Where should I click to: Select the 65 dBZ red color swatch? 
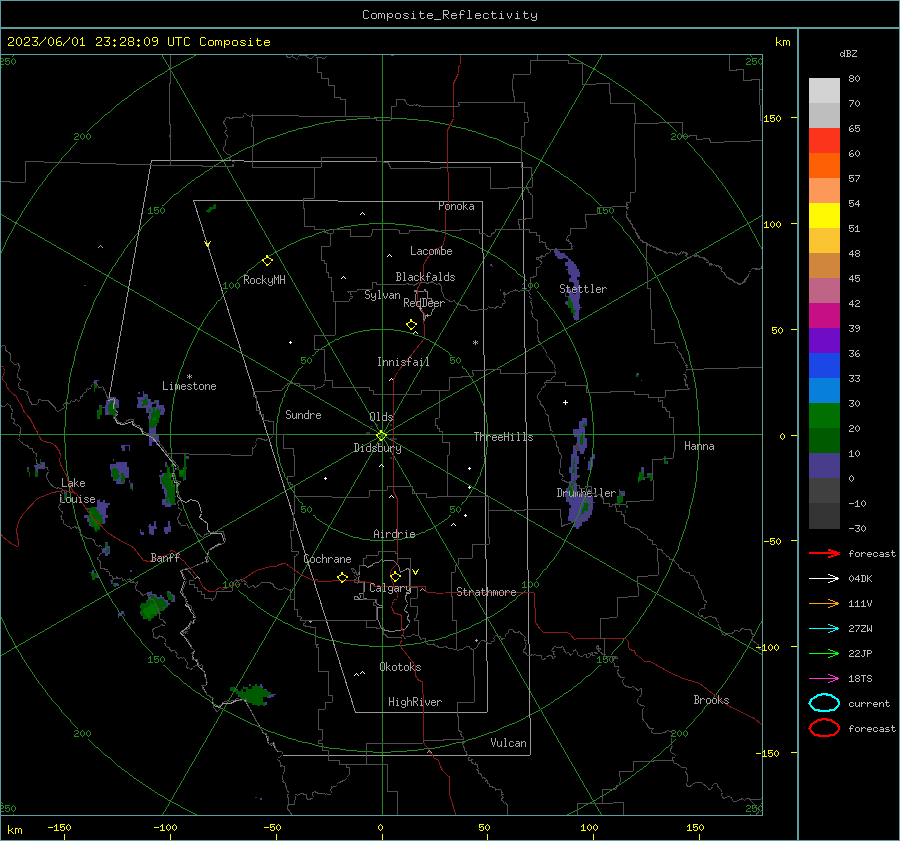point(824,141)
